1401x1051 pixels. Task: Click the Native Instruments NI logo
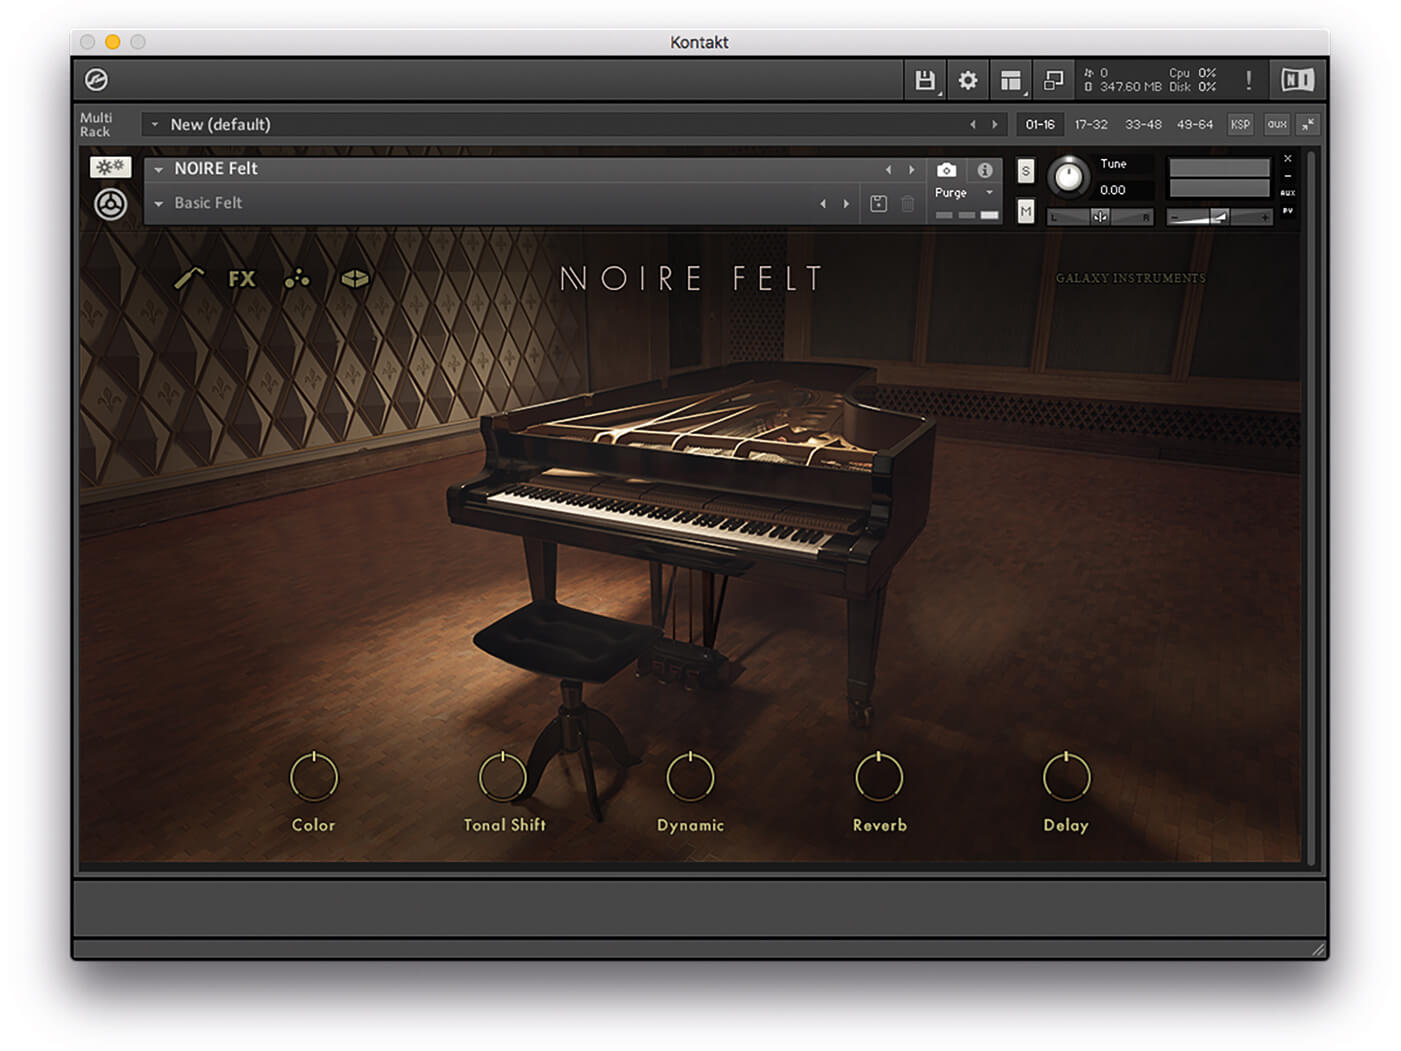[1297, 80]
